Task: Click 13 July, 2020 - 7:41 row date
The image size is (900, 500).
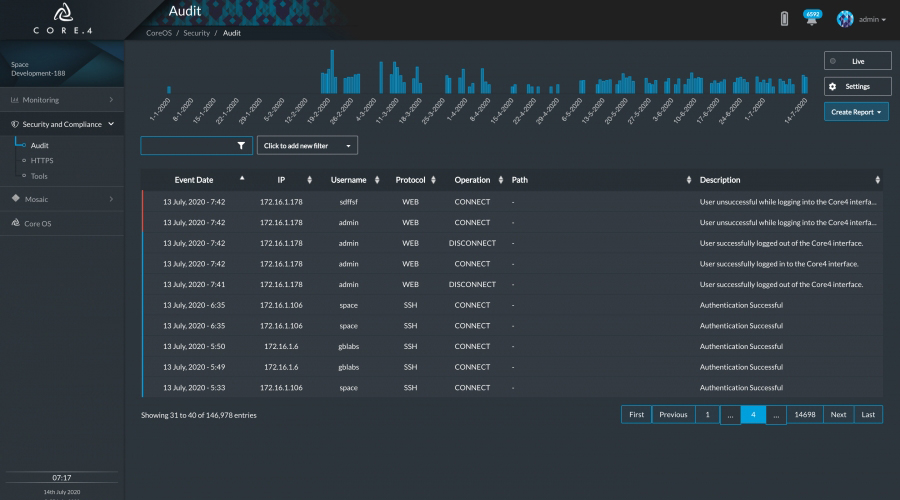Action: [194, 285]
